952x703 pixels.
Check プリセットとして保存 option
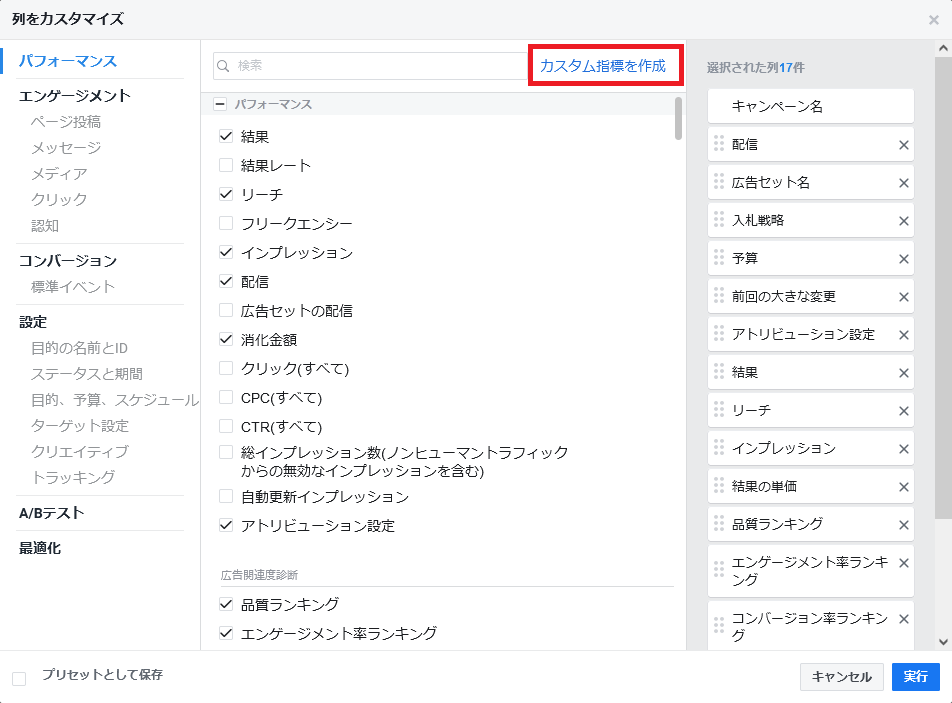click(x=19, y=679)
